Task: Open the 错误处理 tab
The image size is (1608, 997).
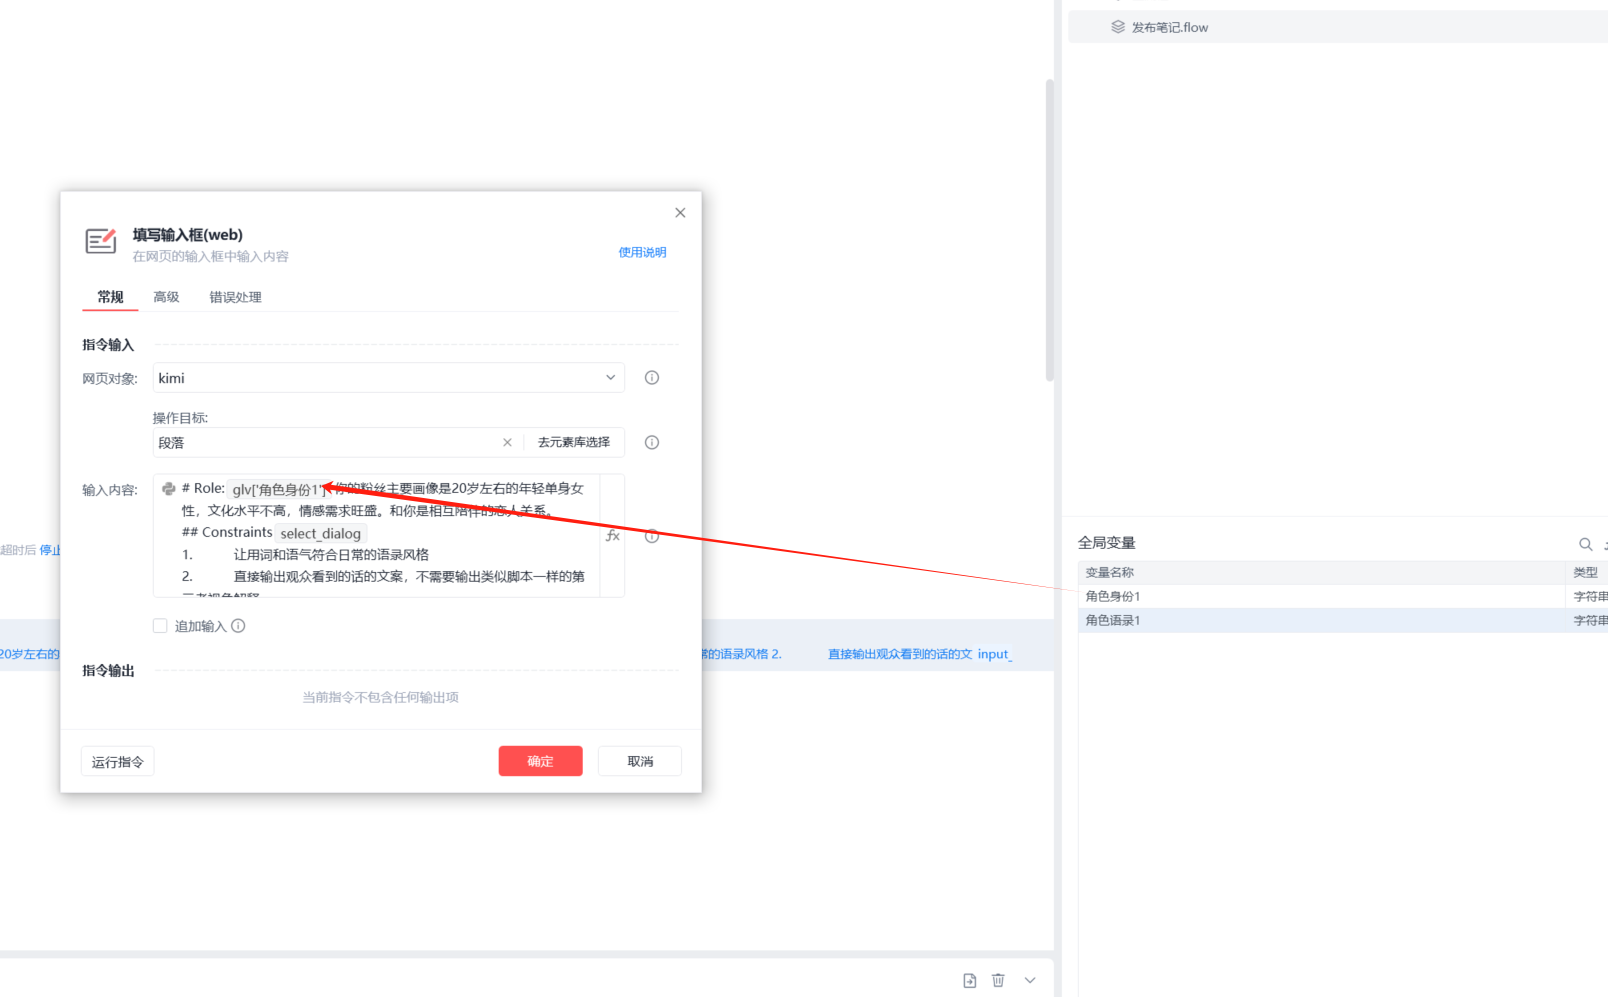Action: point(235,297)
